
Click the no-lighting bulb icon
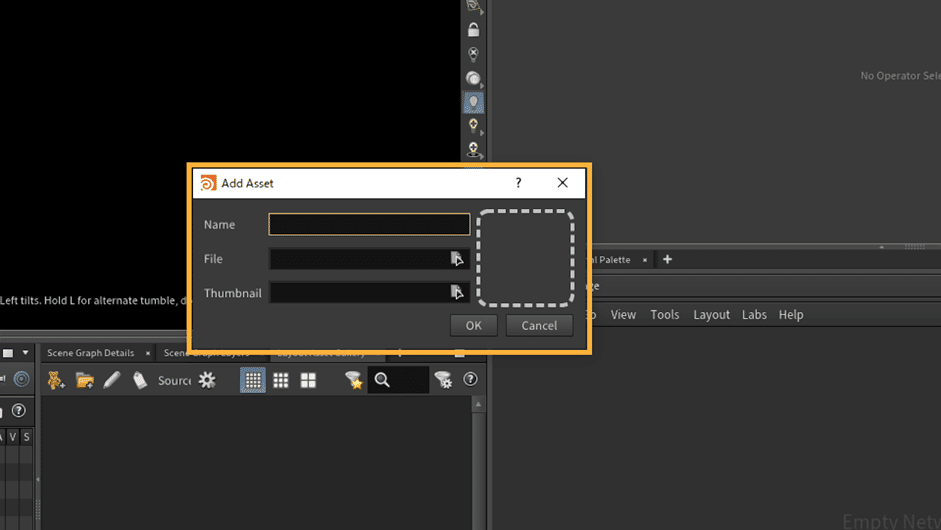(x=474, y=54)
